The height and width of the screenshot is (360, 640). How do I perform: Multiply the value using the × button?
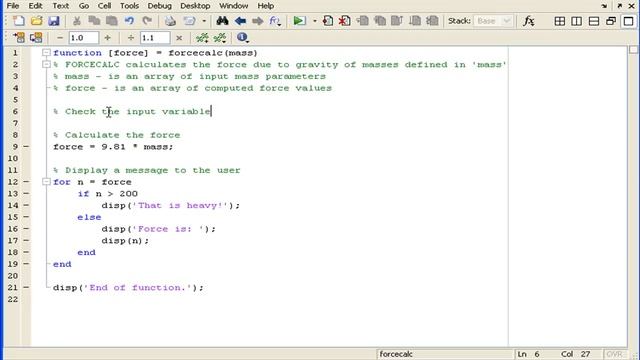click(179, 38)
